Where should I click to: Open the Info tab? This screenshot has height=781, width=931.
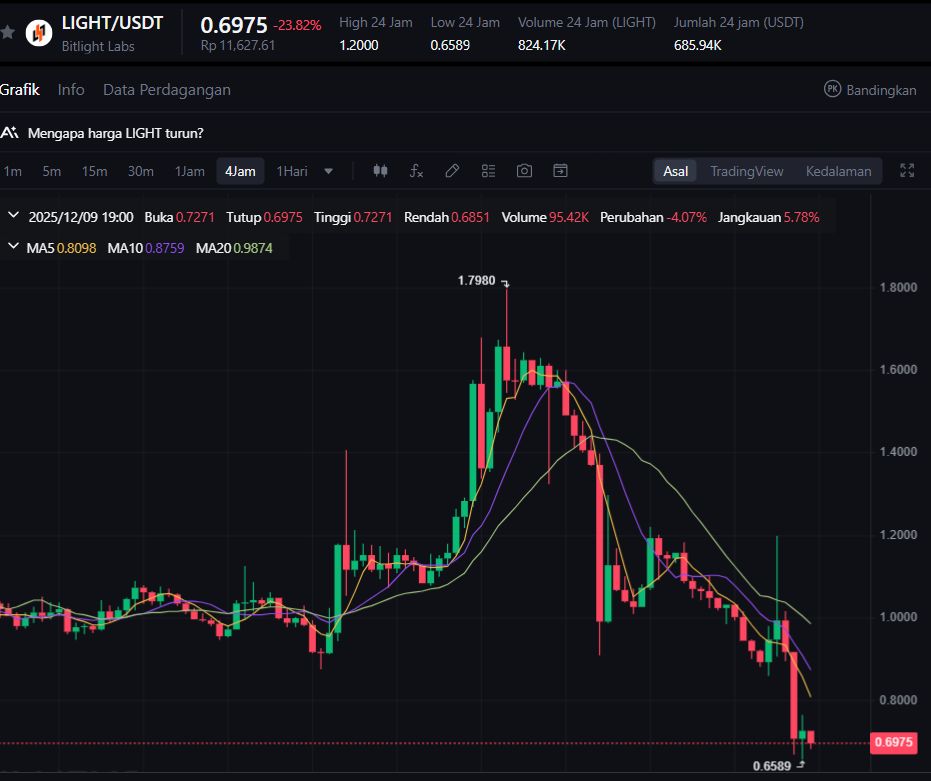click(71, 90)
